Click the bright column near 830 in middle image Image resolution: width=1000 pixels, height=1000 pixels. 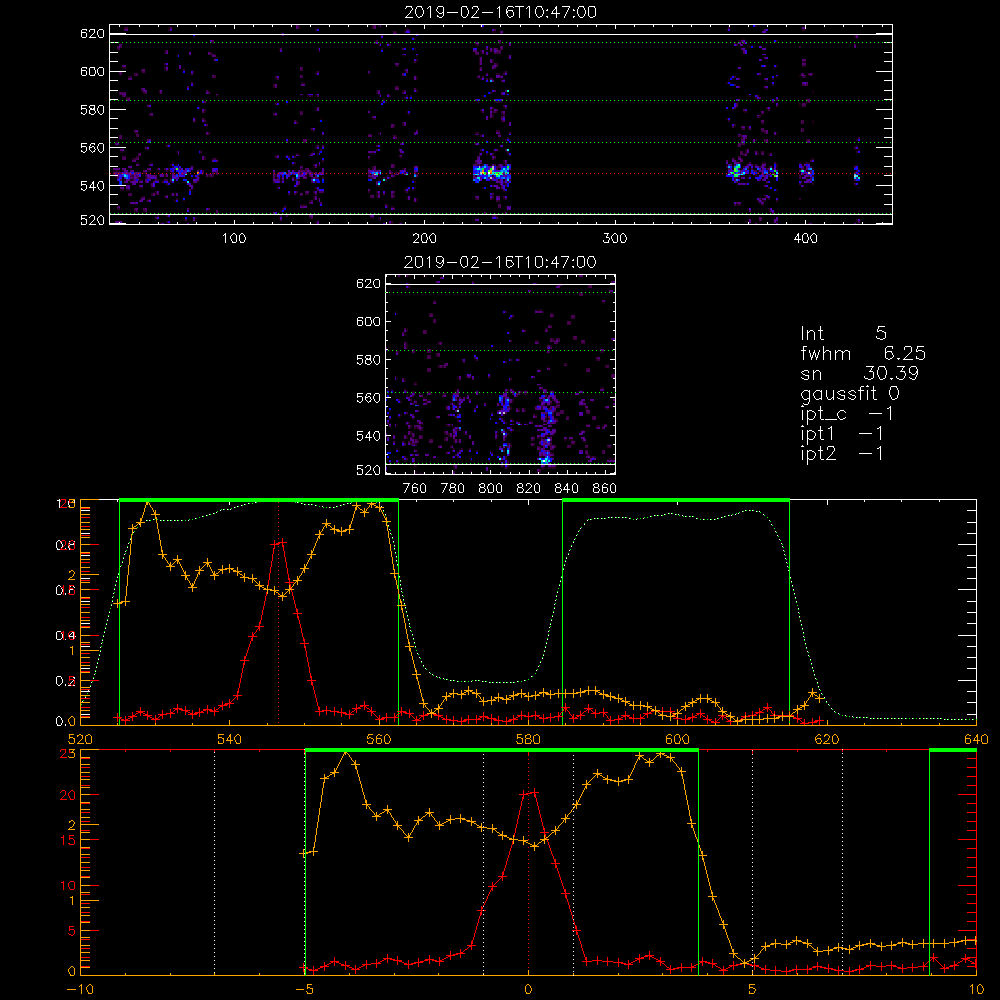click(x=546, y=427)
